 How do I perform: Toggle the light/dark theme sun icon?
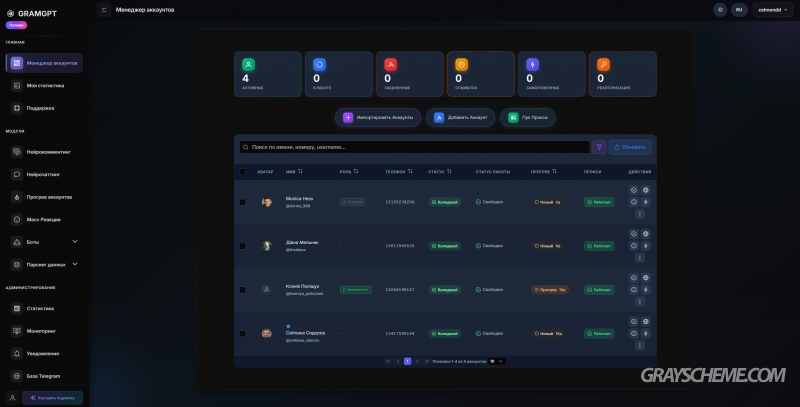click(720, 9)
